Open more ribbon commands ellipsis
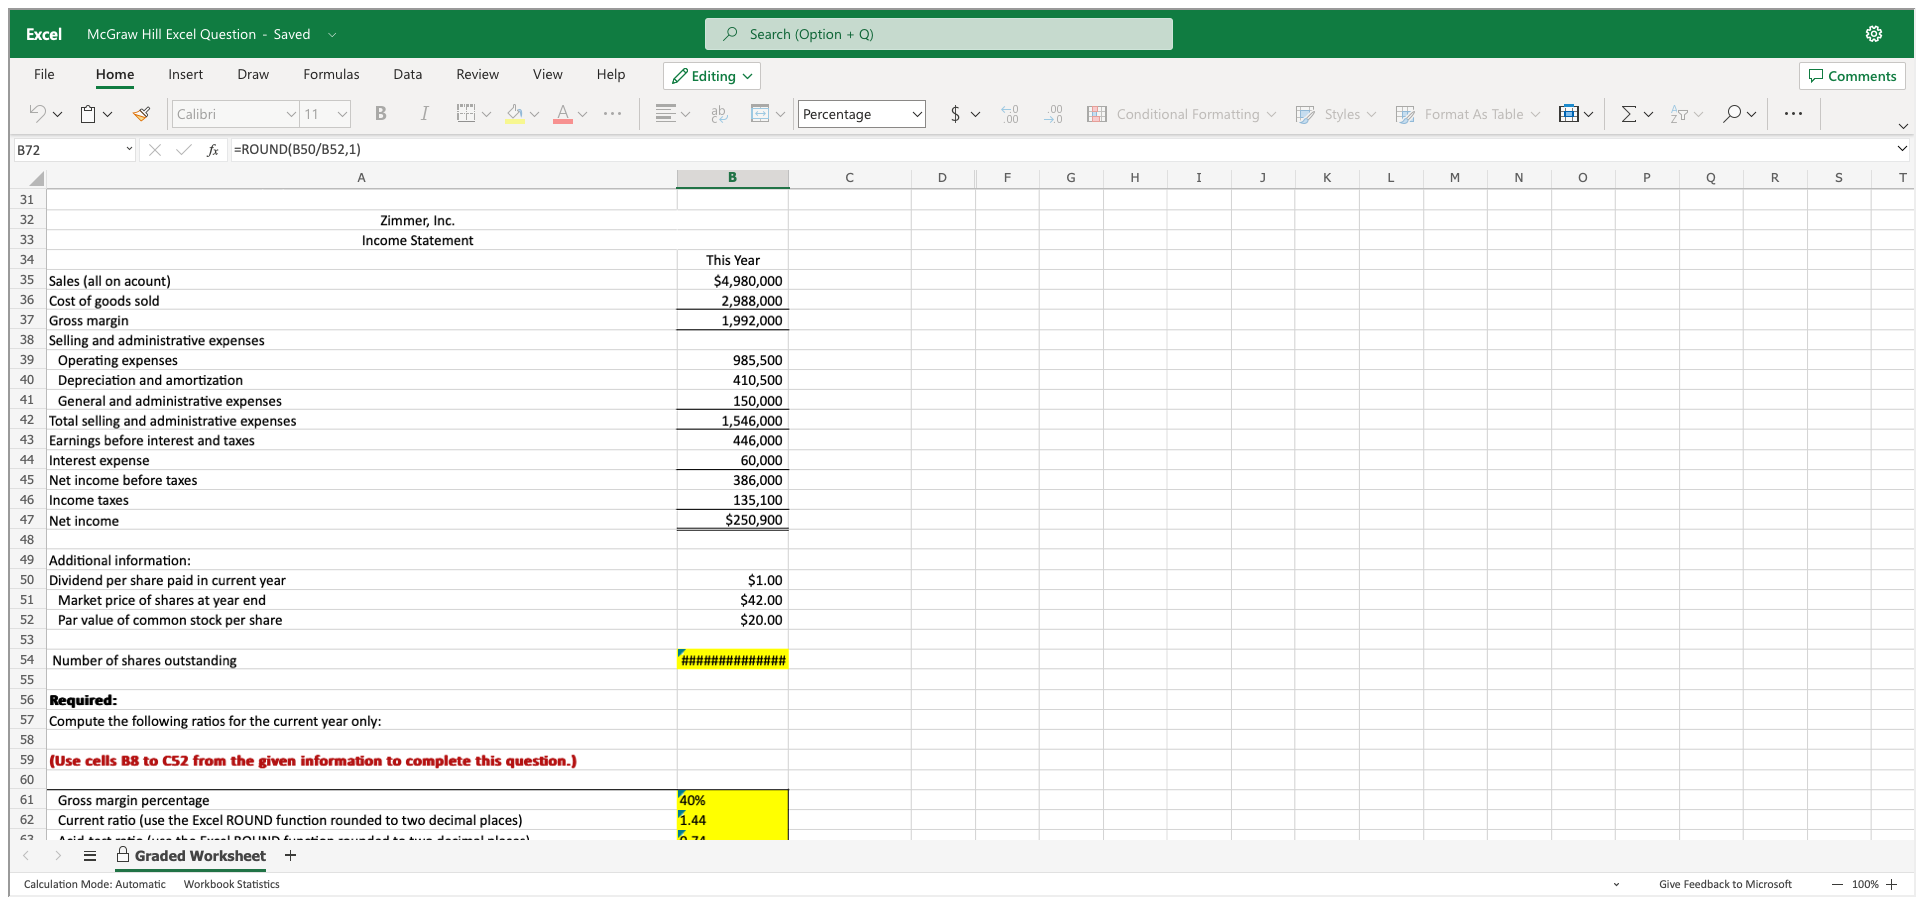The image size is (1920, 922). [x=1793, y=114]
